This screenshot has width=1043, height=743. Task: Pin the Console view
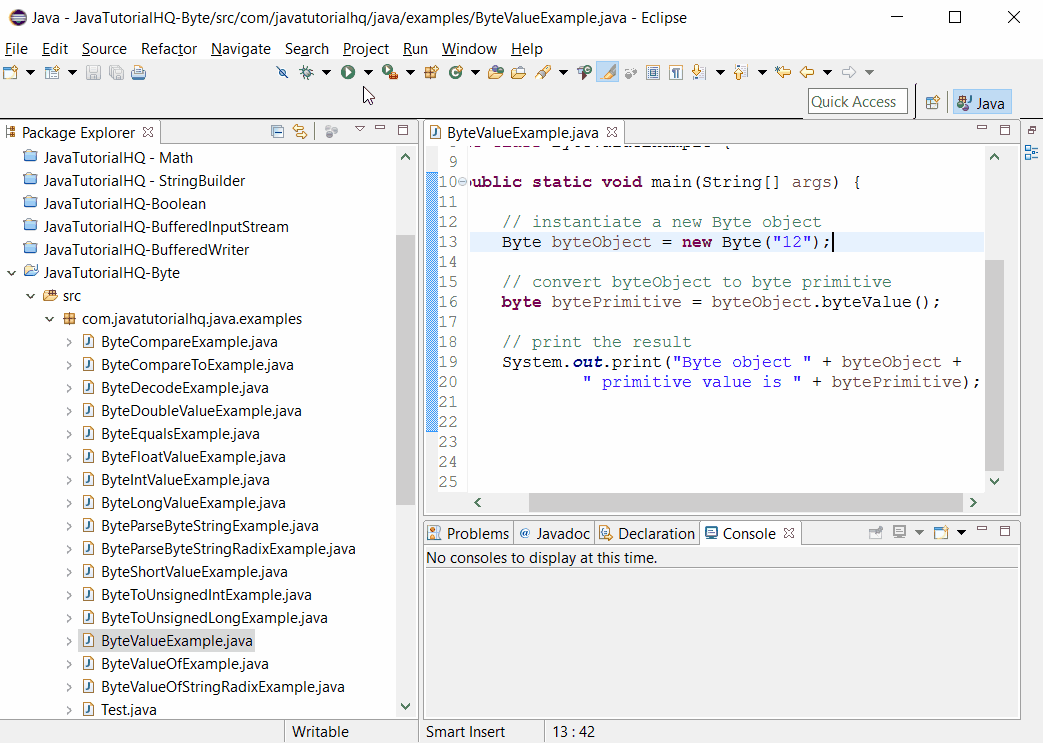click(876, 532)
